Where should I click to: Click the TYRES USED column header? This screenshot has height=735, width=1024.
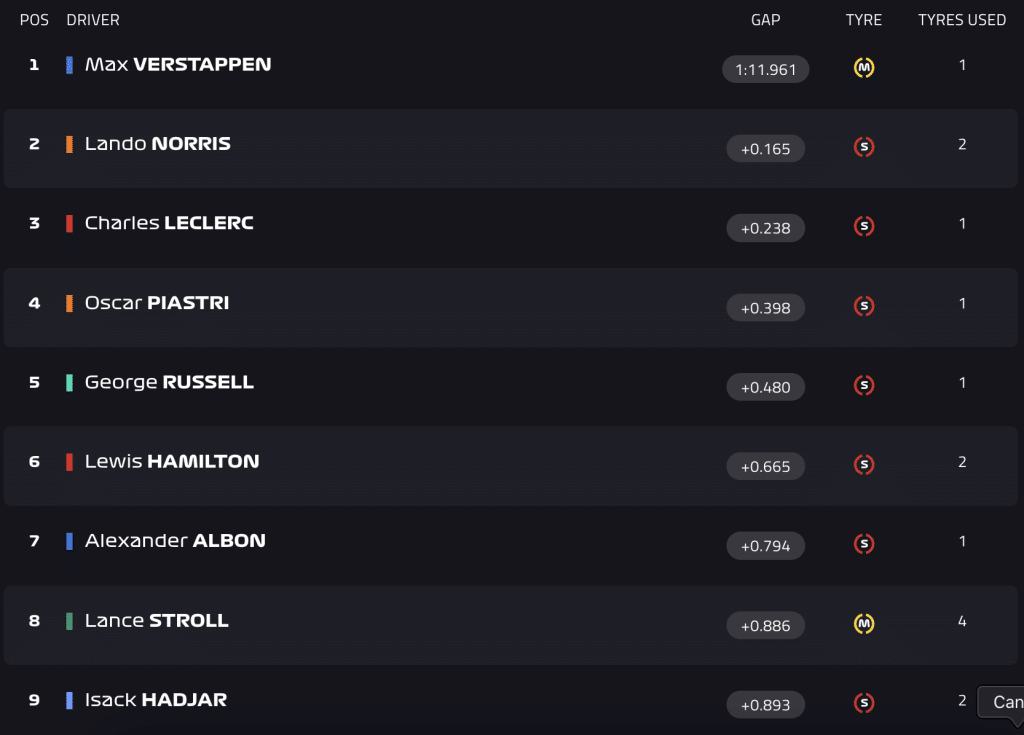pos(961,20)
